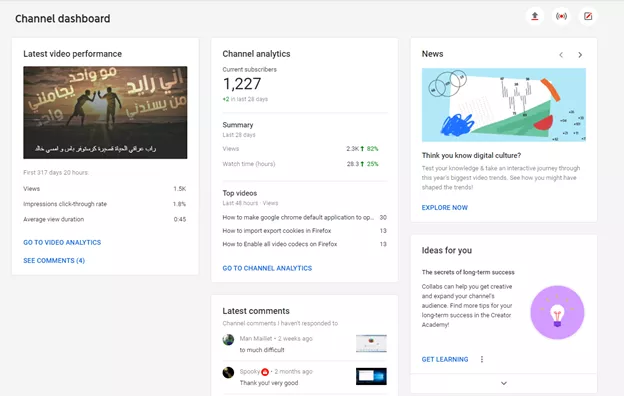624x396 pixels.
Task: Open SEE COMMENTS (4) link
Action: point(54,261)
